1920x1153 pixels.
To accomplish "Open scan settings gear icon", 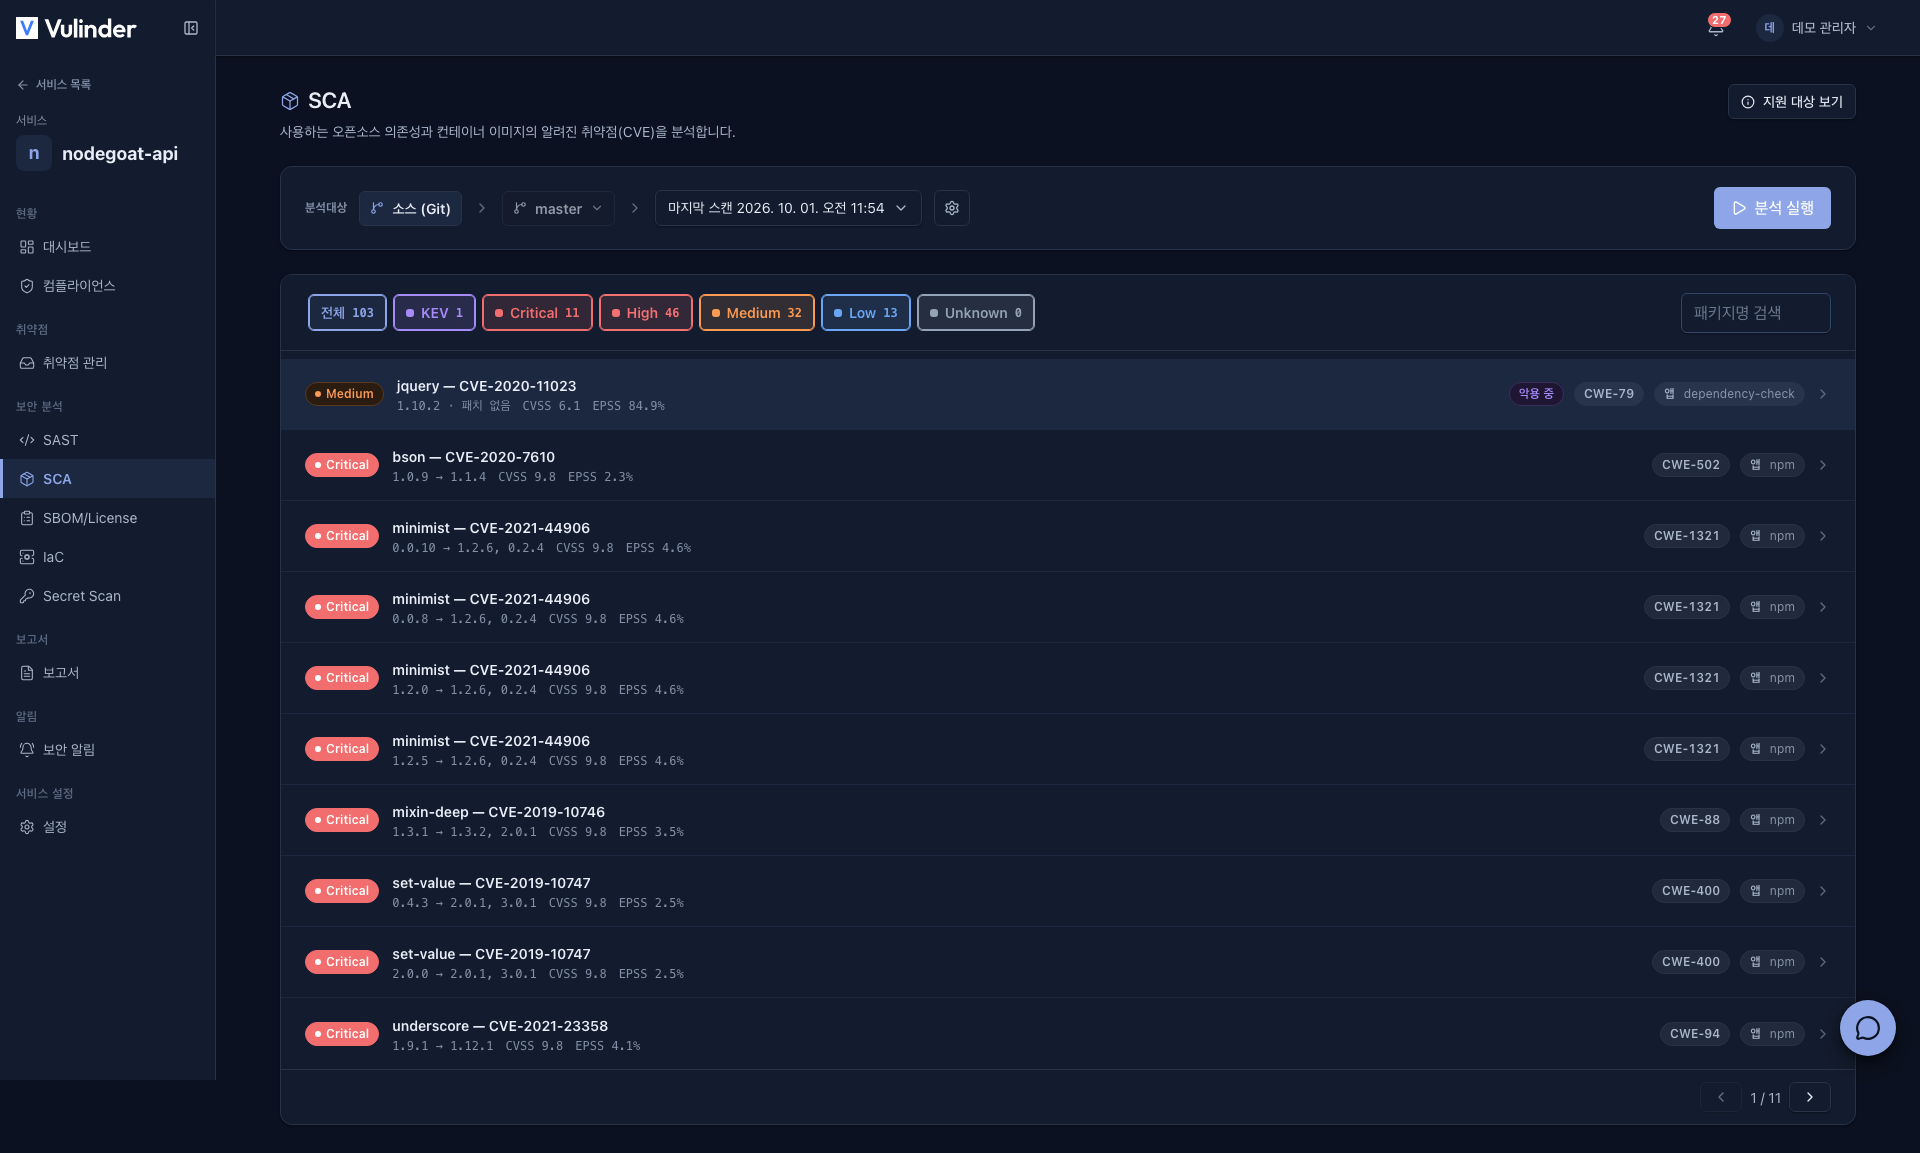I will (x=952, y=208).
